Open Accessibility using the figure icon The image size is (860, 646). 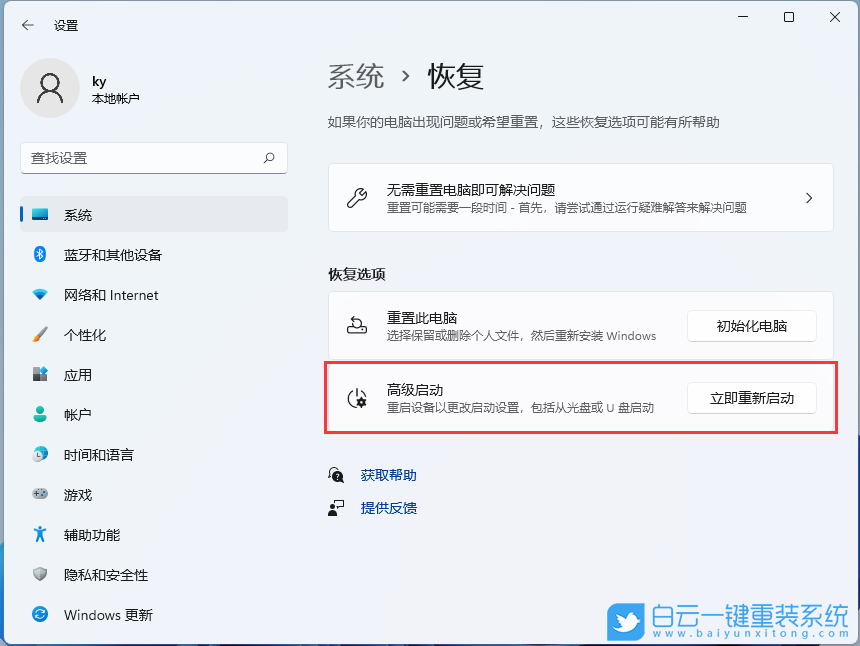[x=39, y=535]
